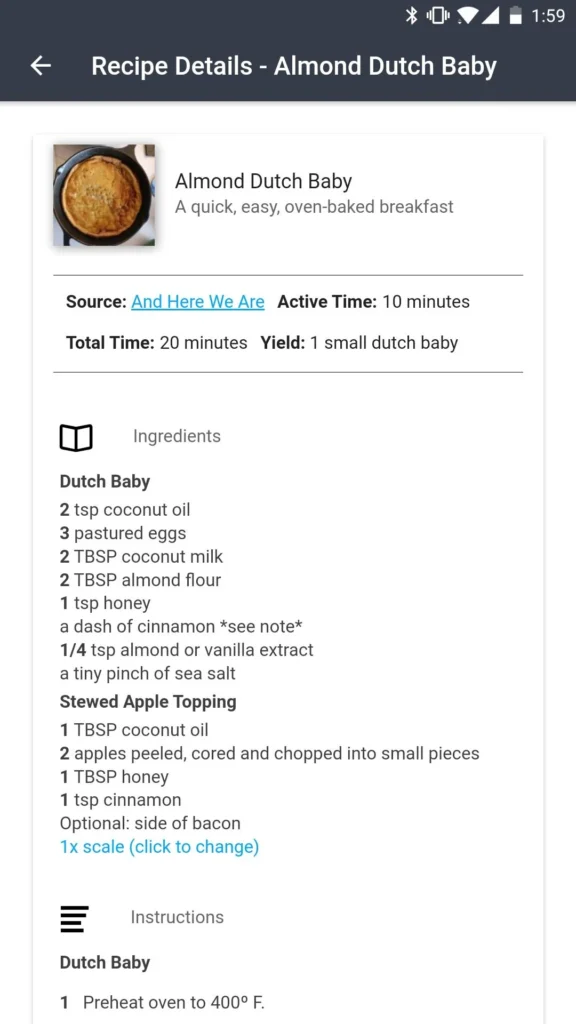Change the 1x scale setting
This screenshot has width=576, height=1024.
pyautogui.click(x=159, y=847)
